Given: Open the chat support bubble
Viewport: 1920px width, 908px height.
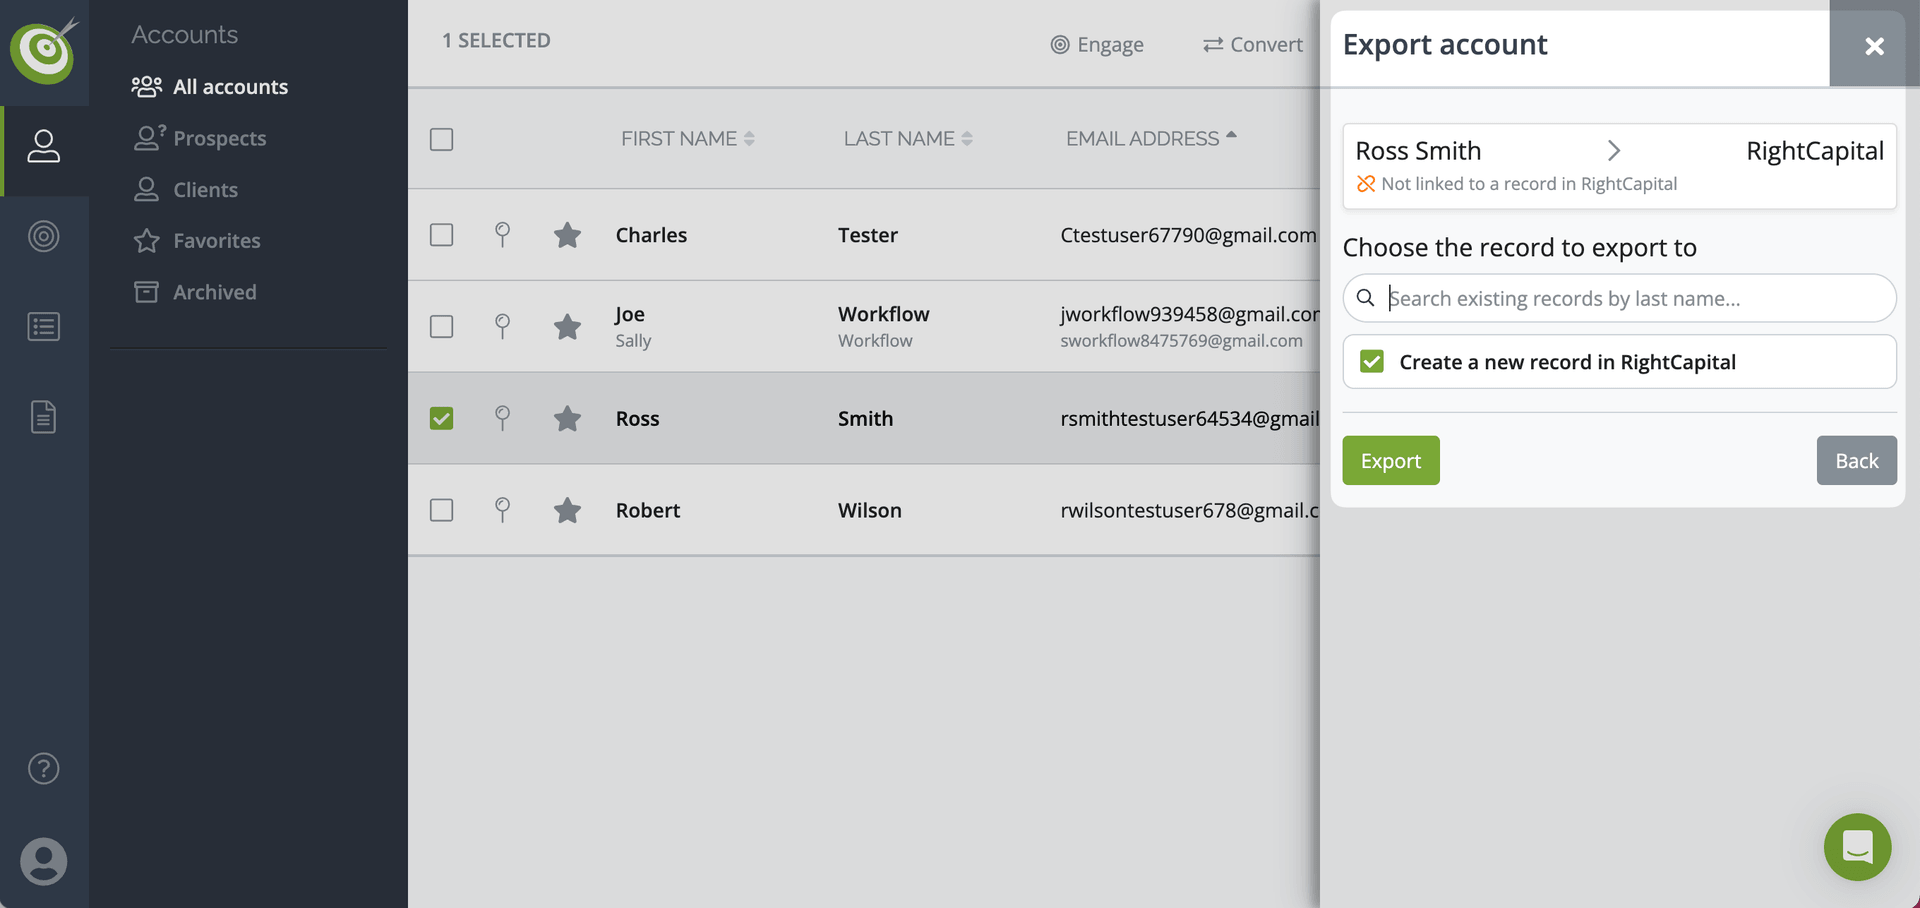Looking at the screenshot, I should coord(1857,847).
